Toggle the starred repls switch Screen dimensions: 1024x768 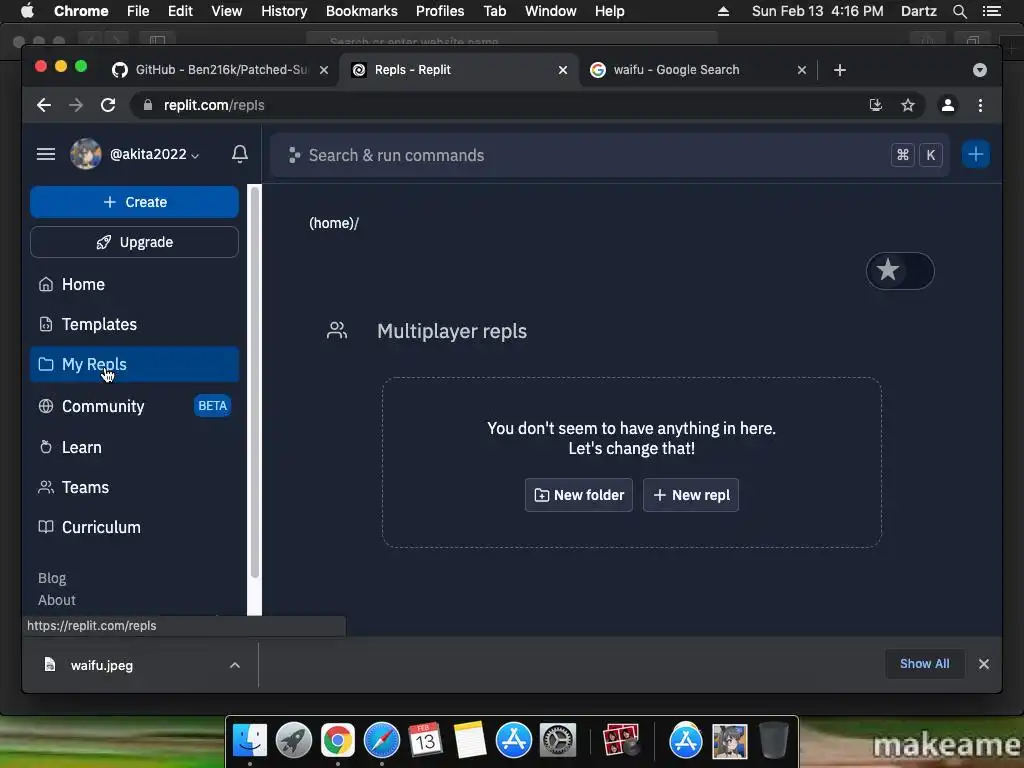900,270
